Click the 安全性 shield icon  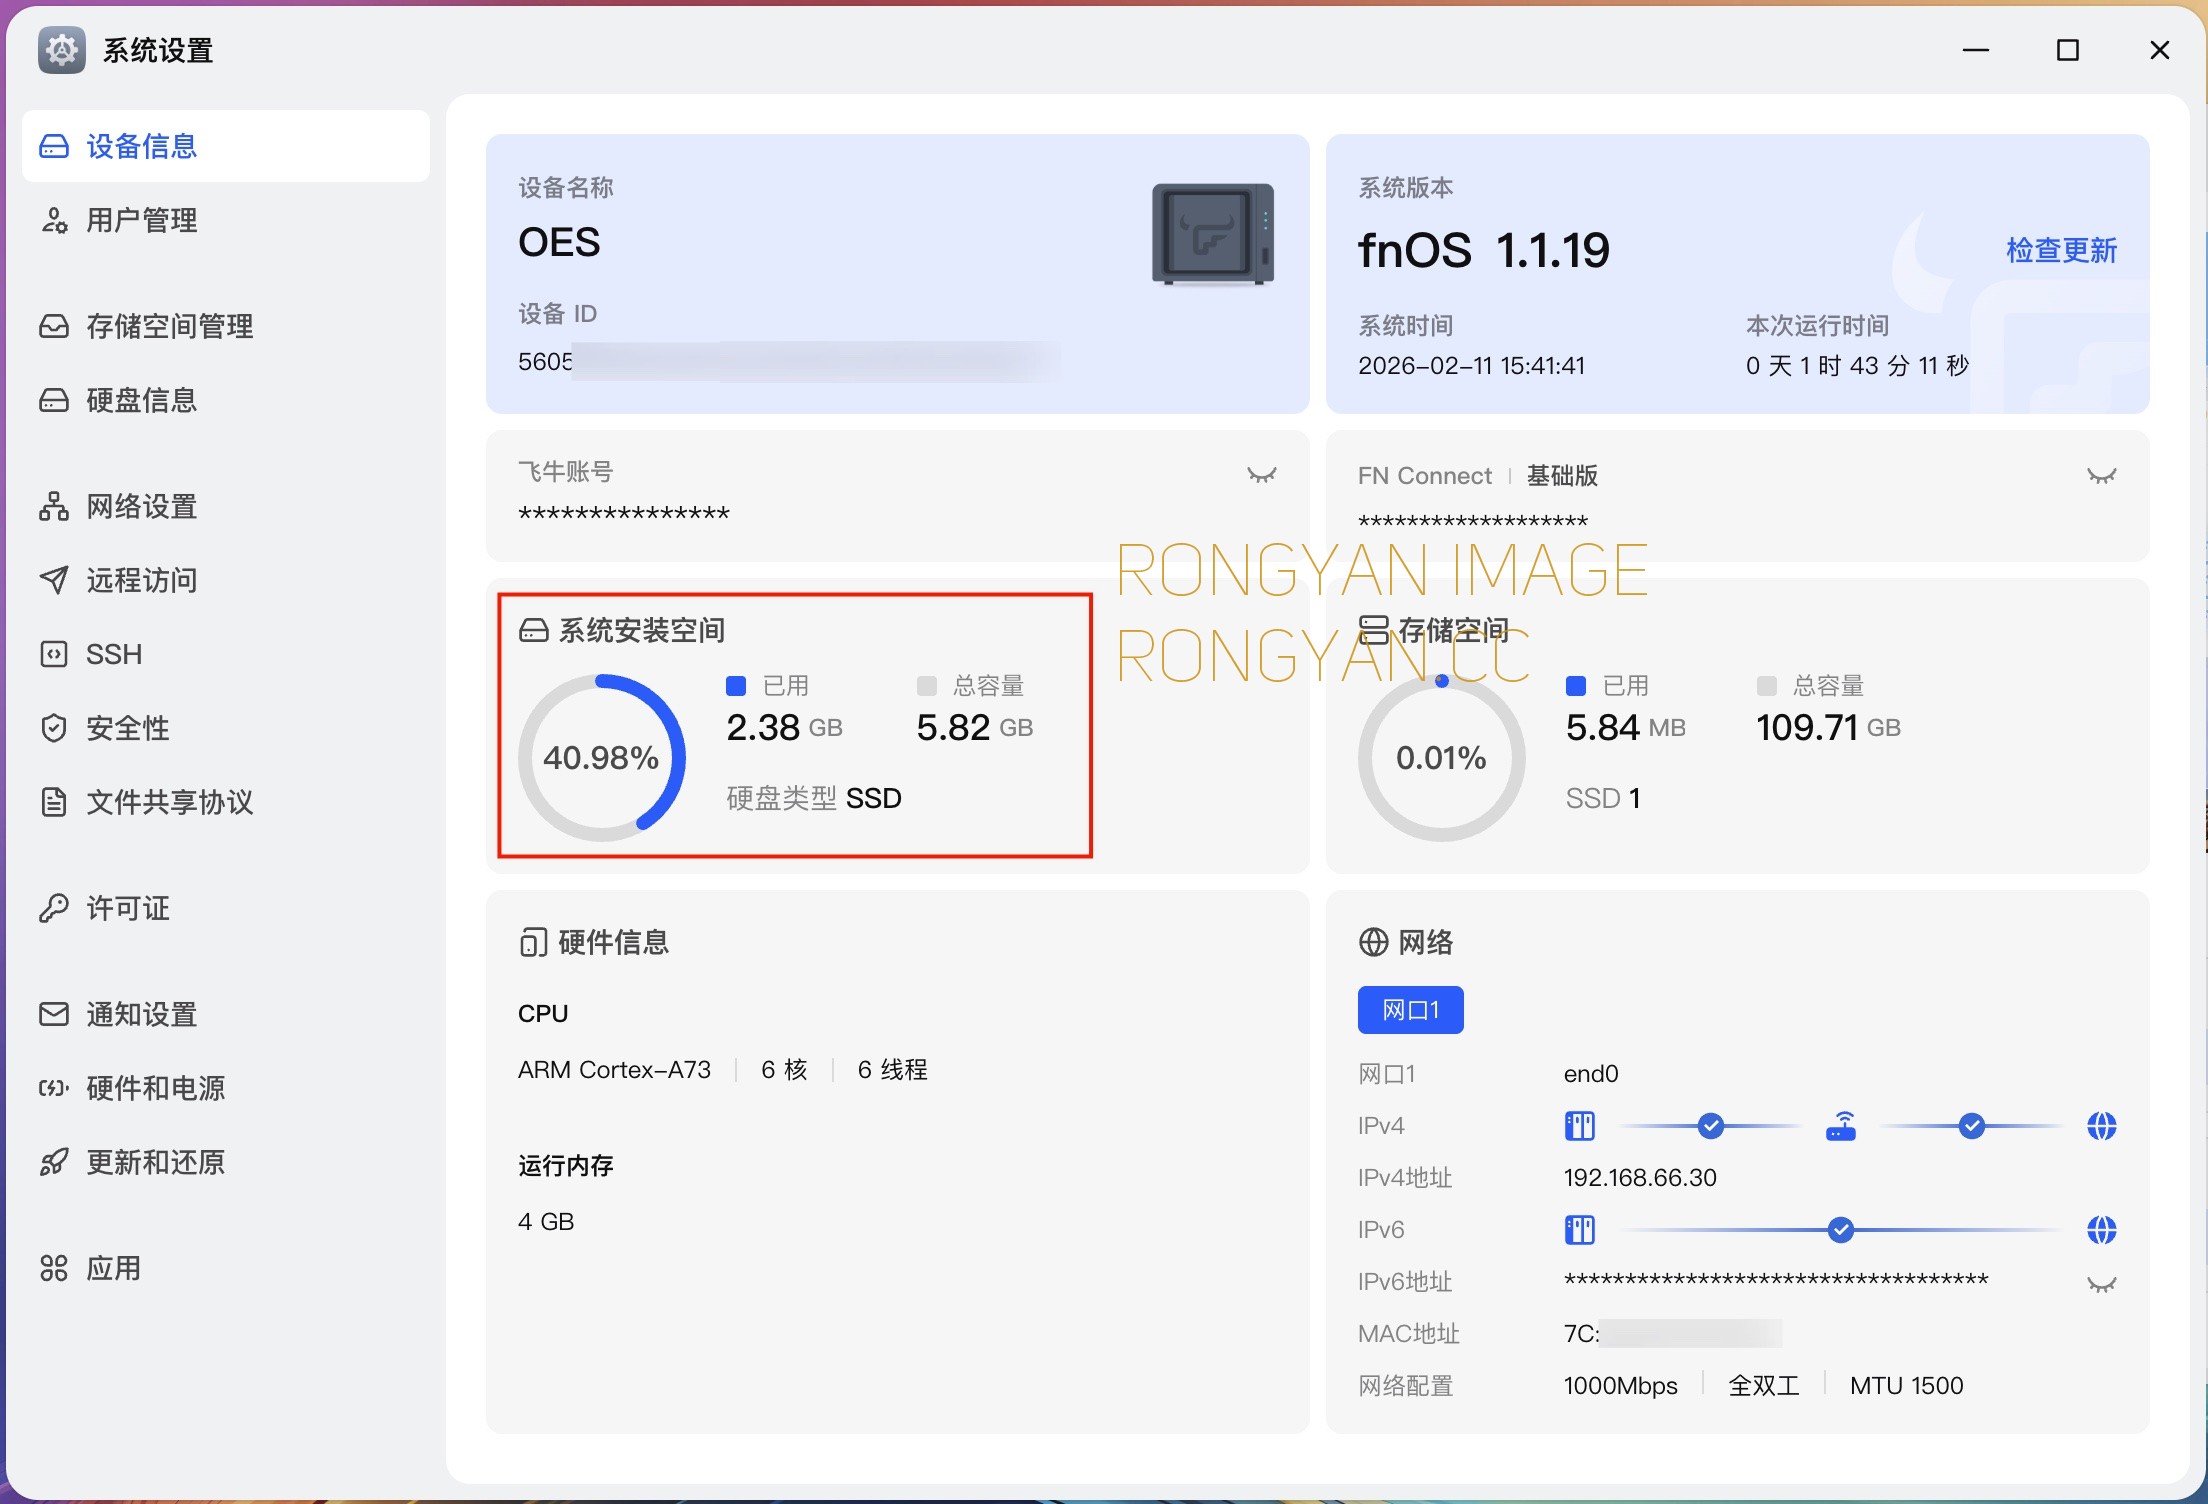(x=54, y=728)
